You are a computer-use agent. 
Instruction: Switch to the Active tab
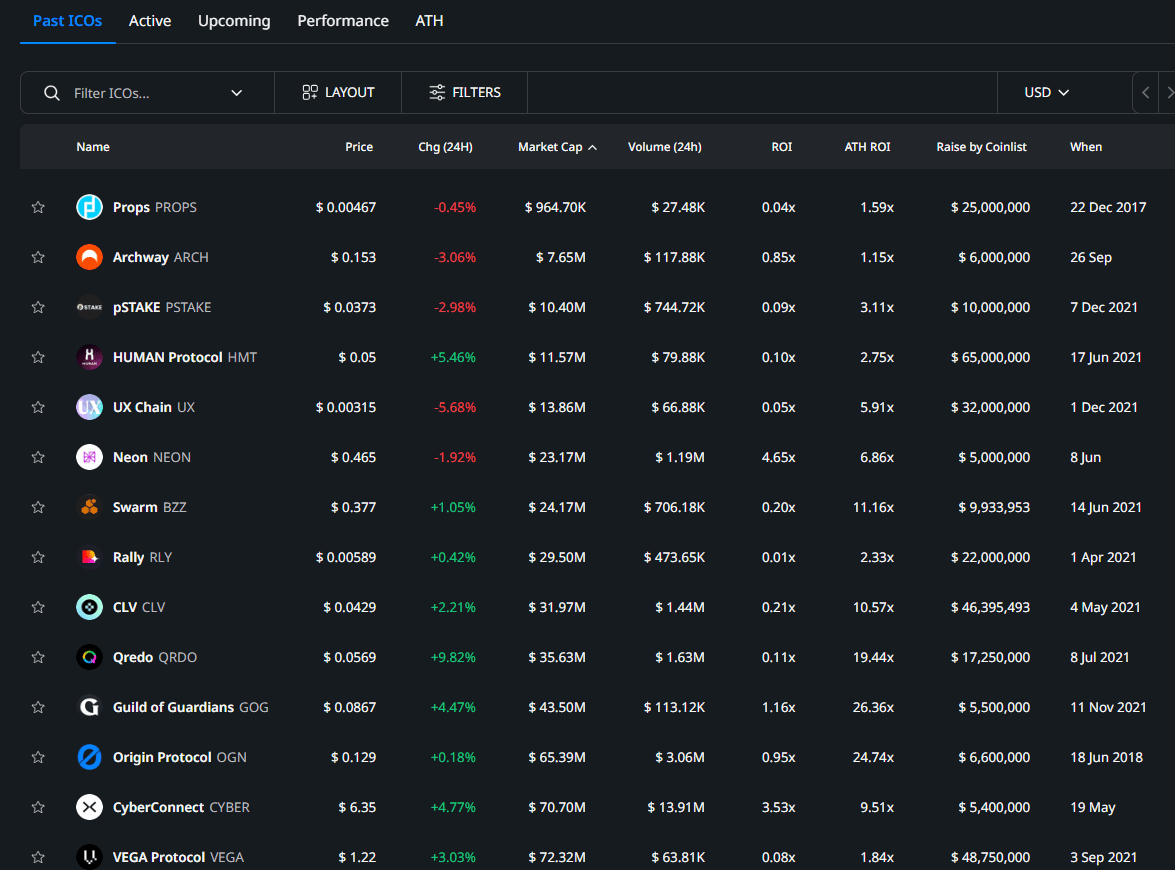pyautogui.click(x=150, y=21)
